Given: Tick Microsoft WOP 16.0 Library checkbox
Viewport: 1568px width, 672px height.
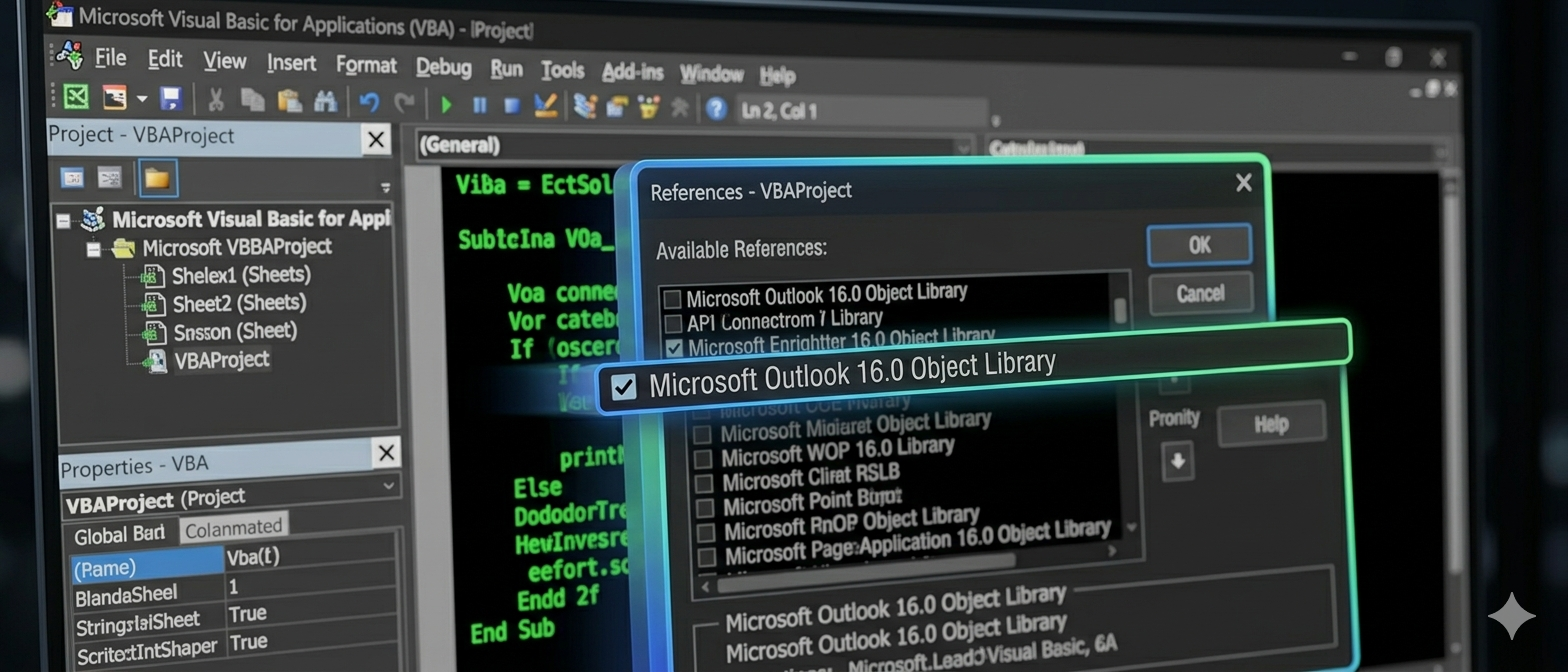Looking at the screenshot, I should (703, 458).
